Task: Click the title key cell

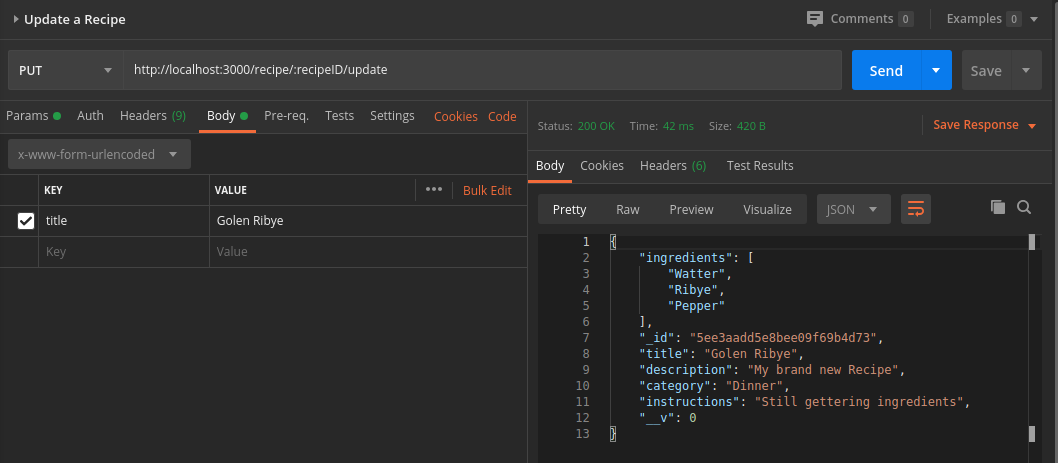Action: tap(124, 221)
